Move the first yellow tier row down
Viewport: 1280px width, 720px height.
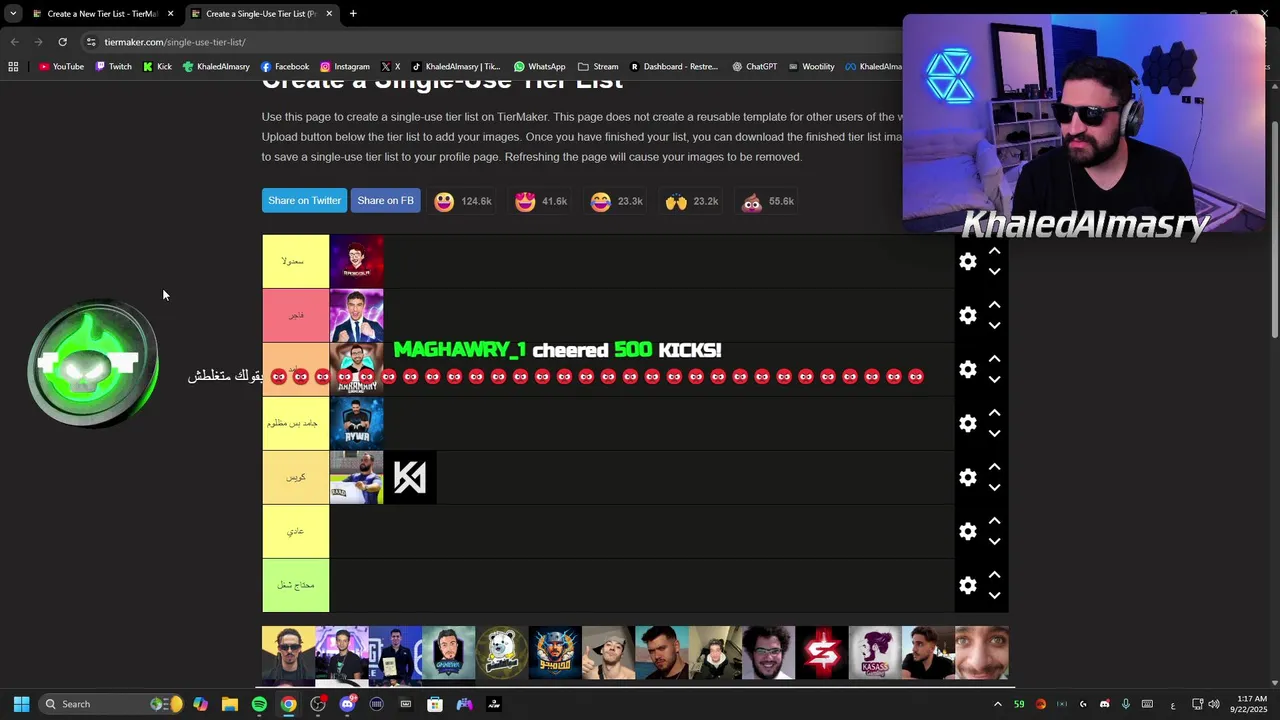click(x=994, y=271)
